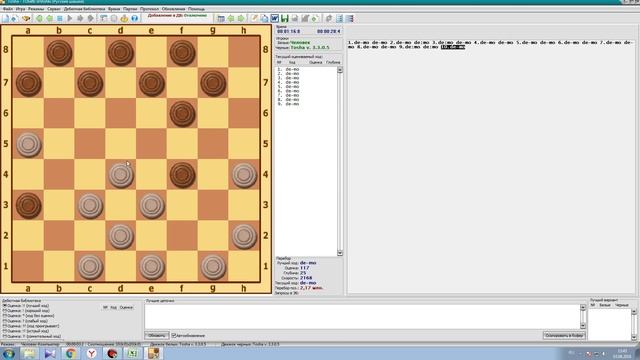Viewport: 640px width, 360px height.
Task: Select move row '1. de-mo' in list
Action: 288,69
